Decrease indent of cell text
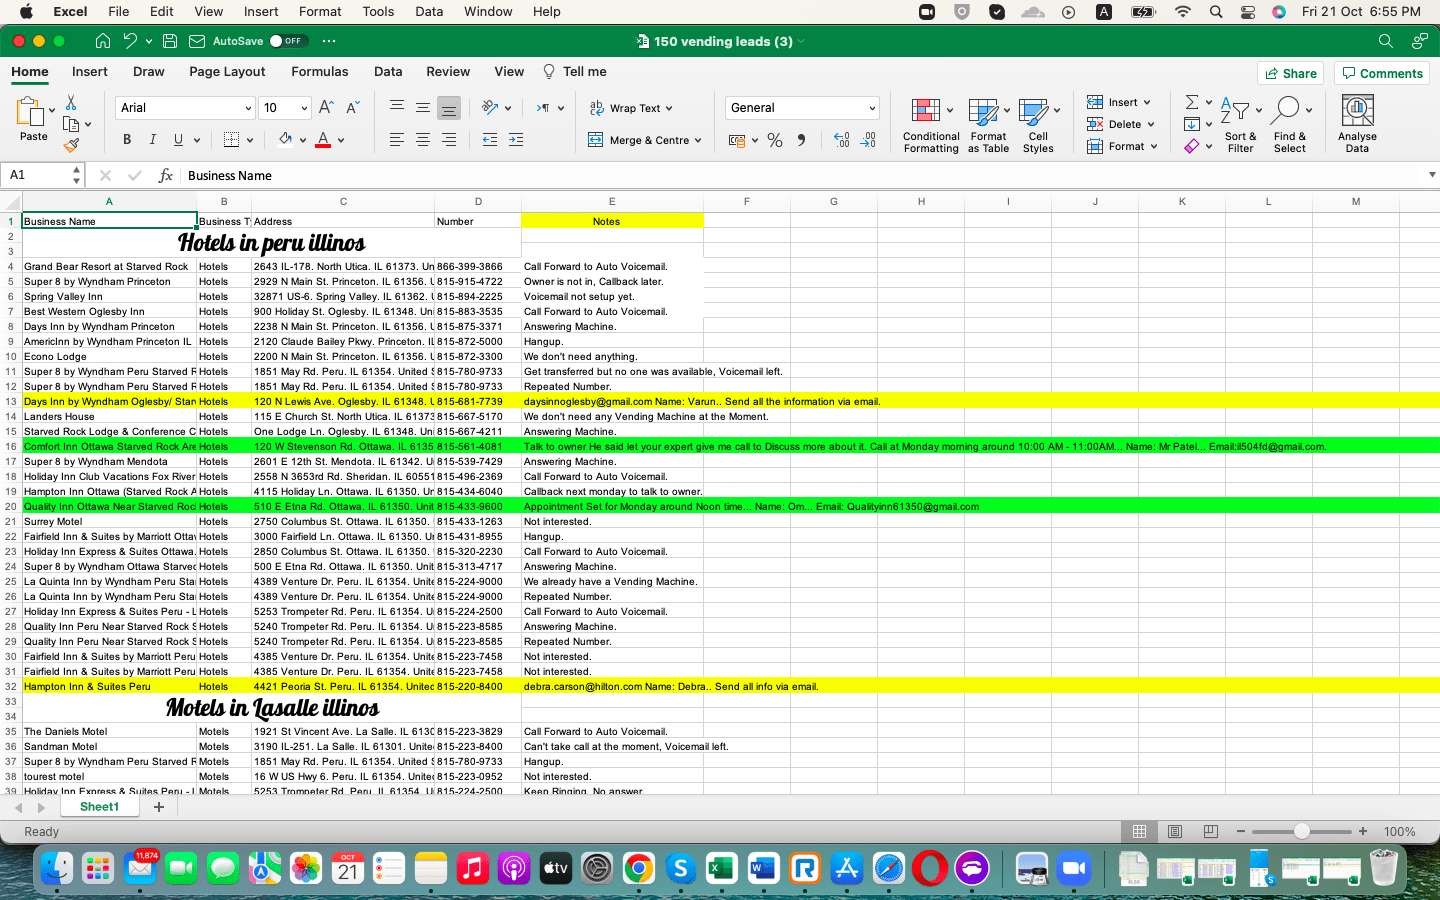This screenshot has width=1440, height=900. click(x=490, y=140)
